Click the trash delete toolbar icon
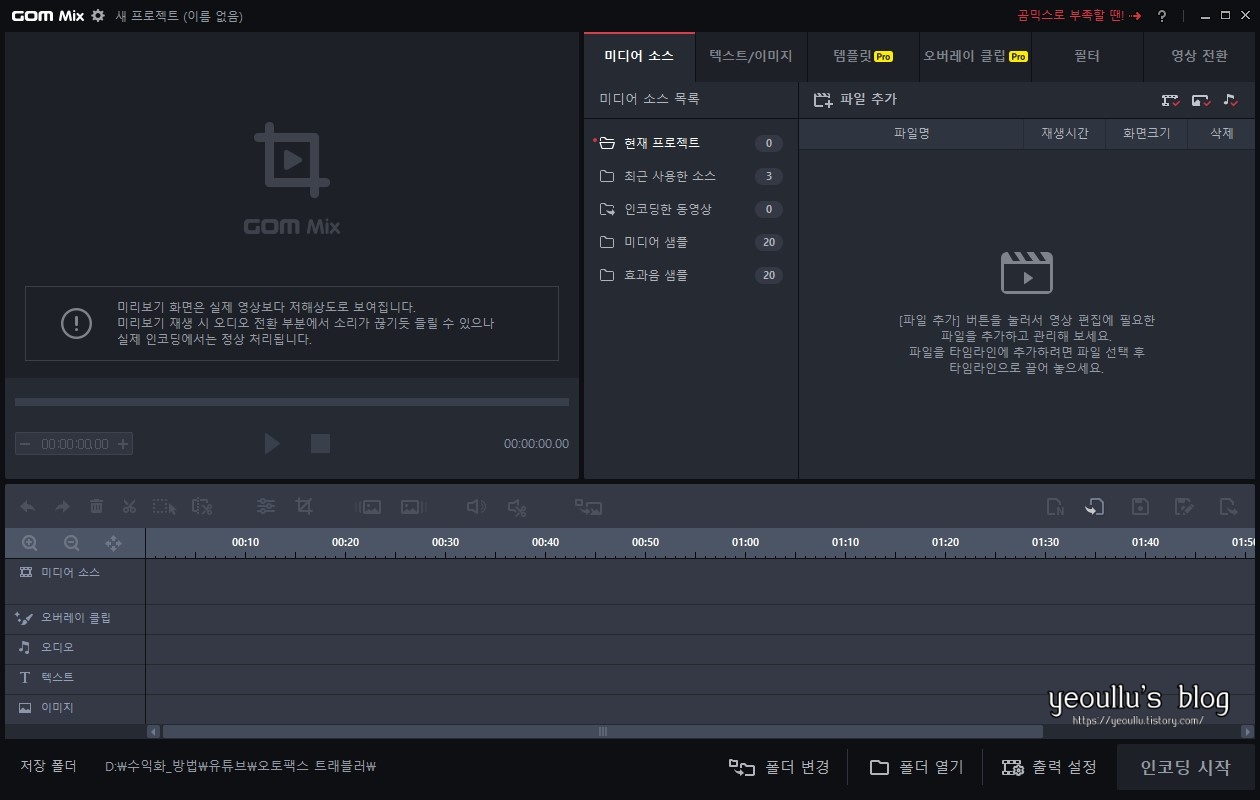Viewport: 1260px width, 800px height. (96, 507)
